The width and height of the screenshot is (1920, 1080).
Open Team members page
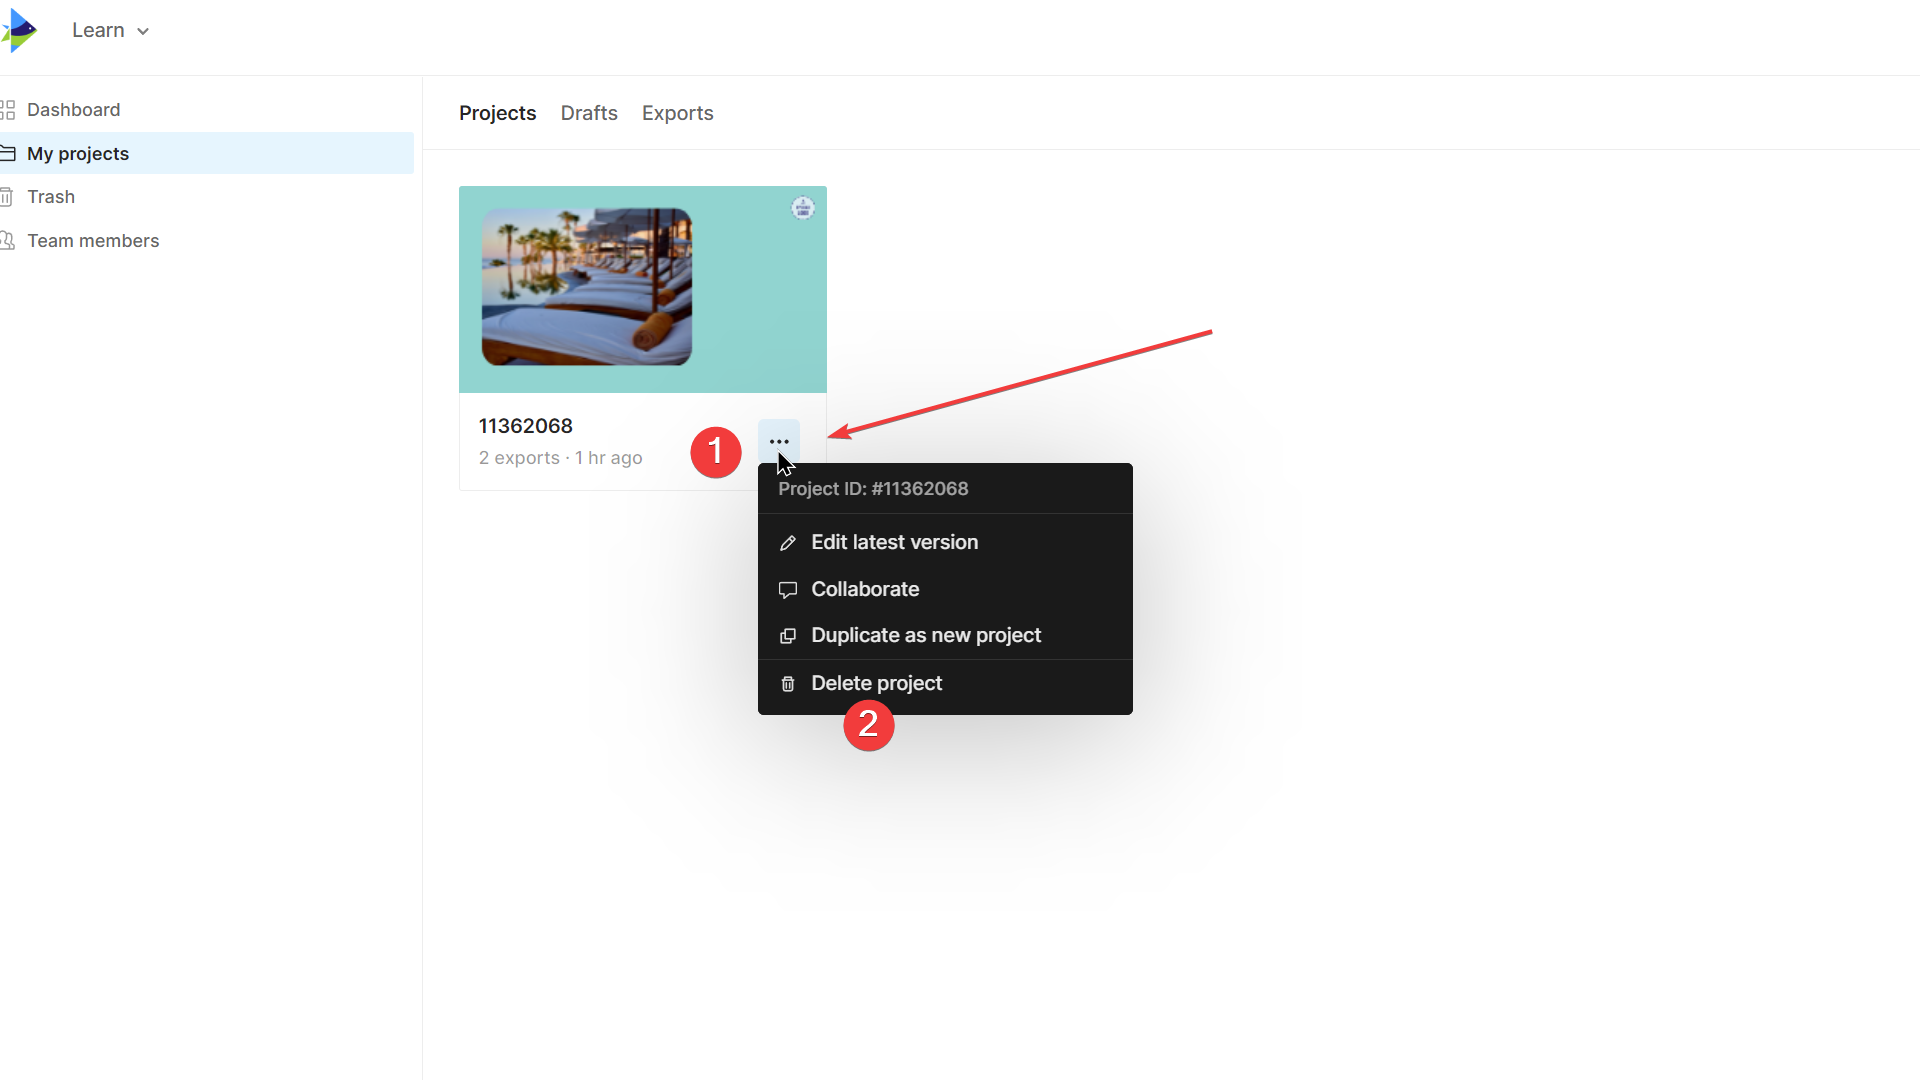[x=93, y=241]
